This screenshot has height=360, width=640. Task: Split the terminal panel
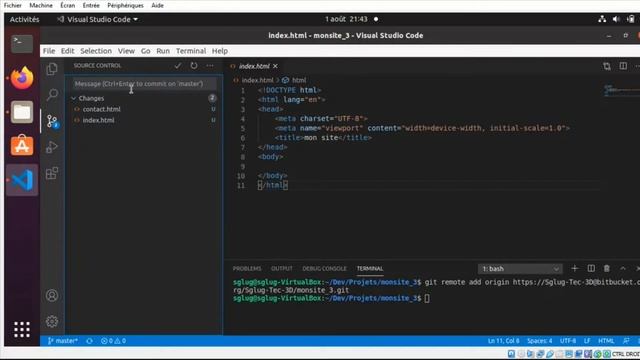[591, 269]
